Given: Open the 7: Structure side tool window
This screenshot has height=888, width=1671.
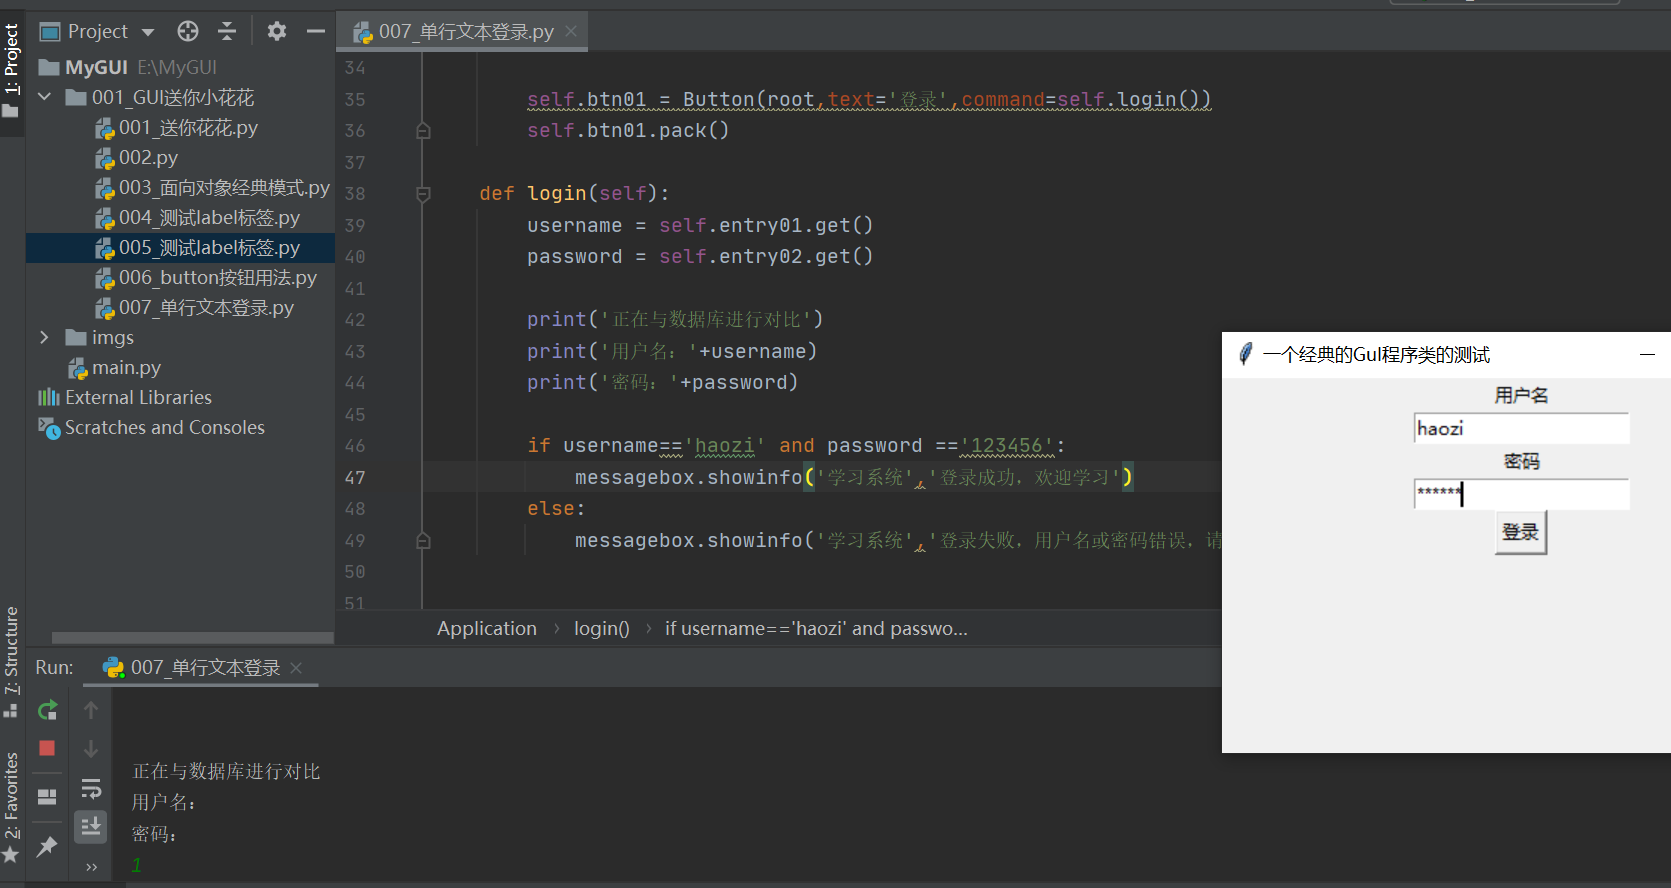Looking at the screenshot, I should pos(11,660).
